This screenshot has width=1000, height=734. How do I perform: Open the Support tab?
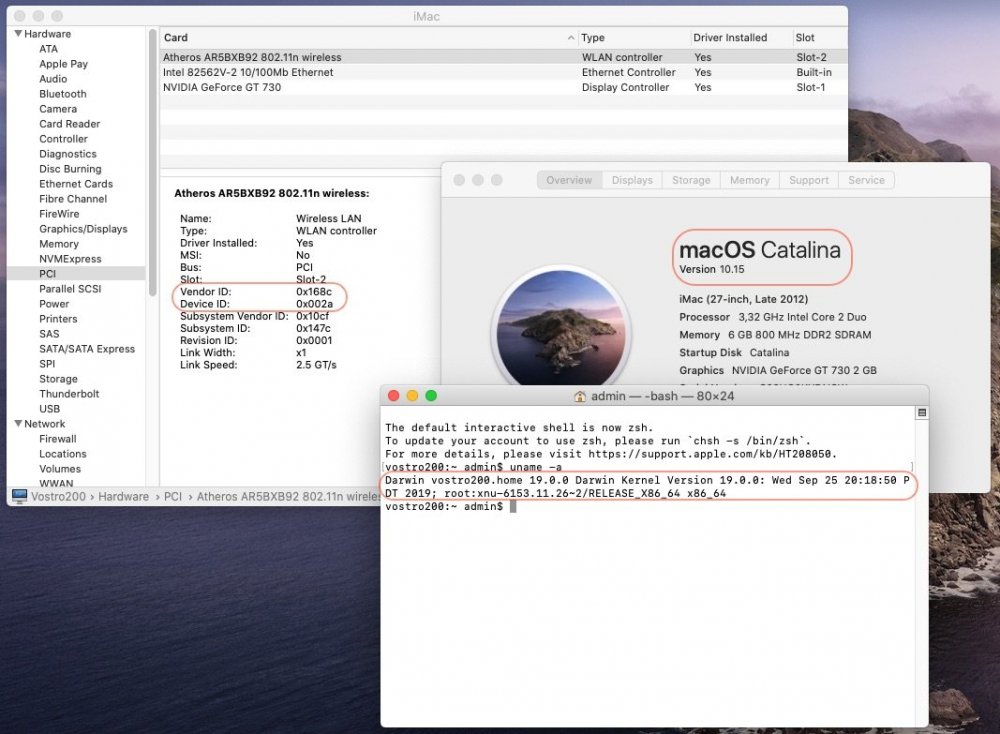(808, 180)
